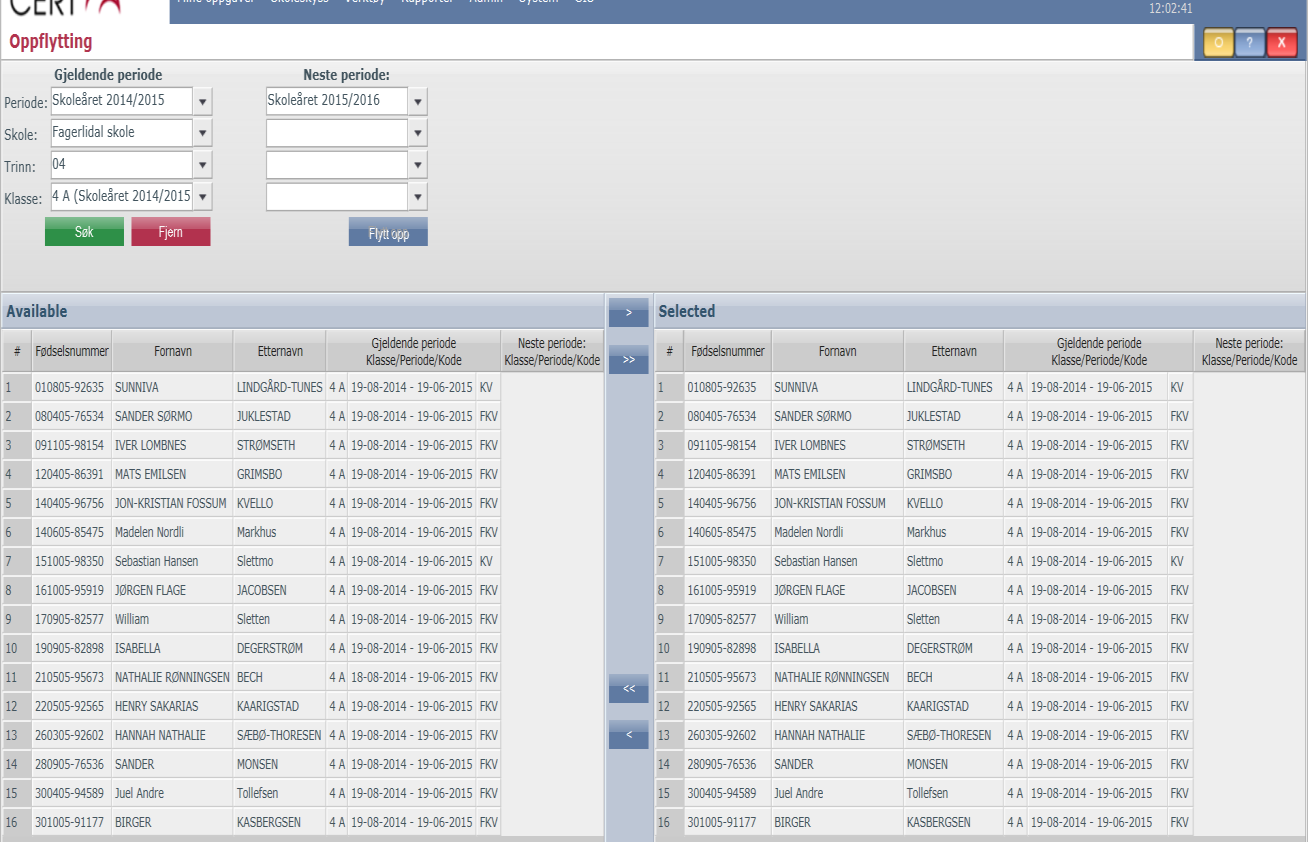Image resolution: width=1308 pixels, height=842 pixels.
Task: Select JON-KRISTIAN FOSSUM in the Available list
Action: pos(171,503)
